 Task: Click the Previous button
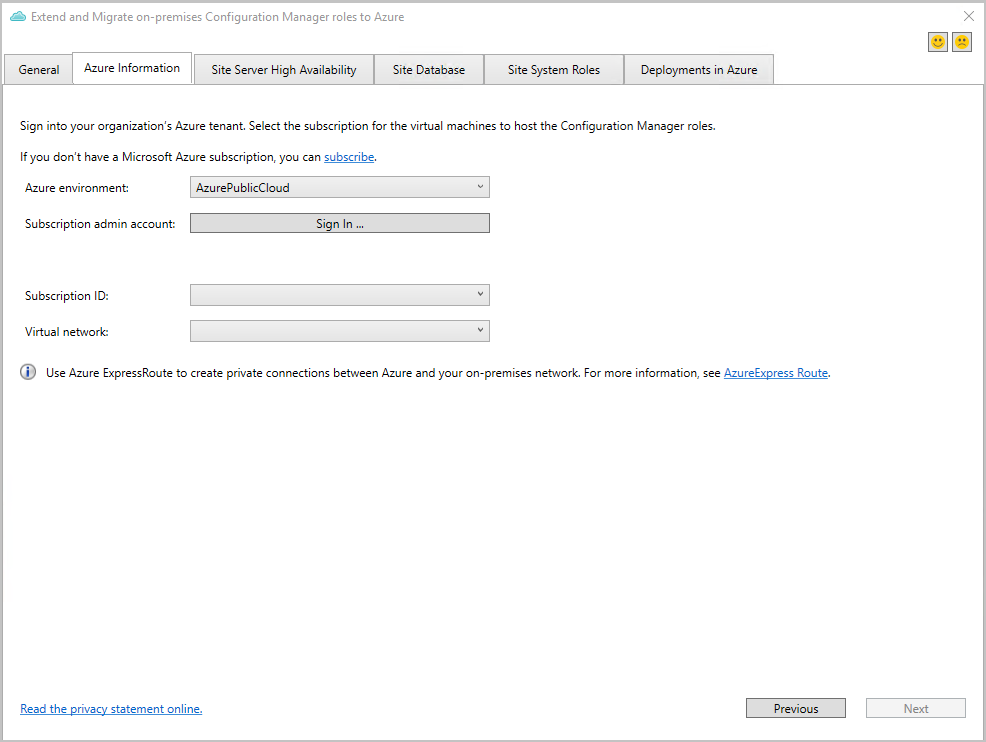pos(795,707)
